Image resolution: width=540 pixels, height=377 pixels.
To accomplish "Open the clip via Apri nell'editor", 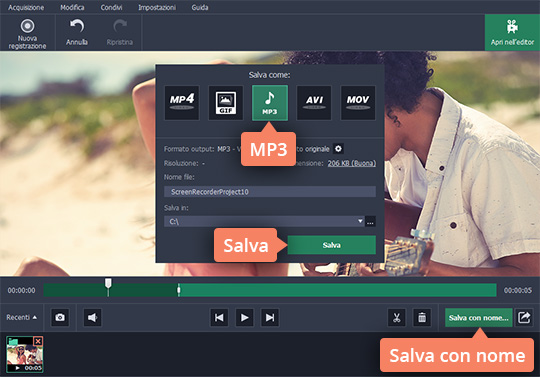I will click(x=512, y=33).
